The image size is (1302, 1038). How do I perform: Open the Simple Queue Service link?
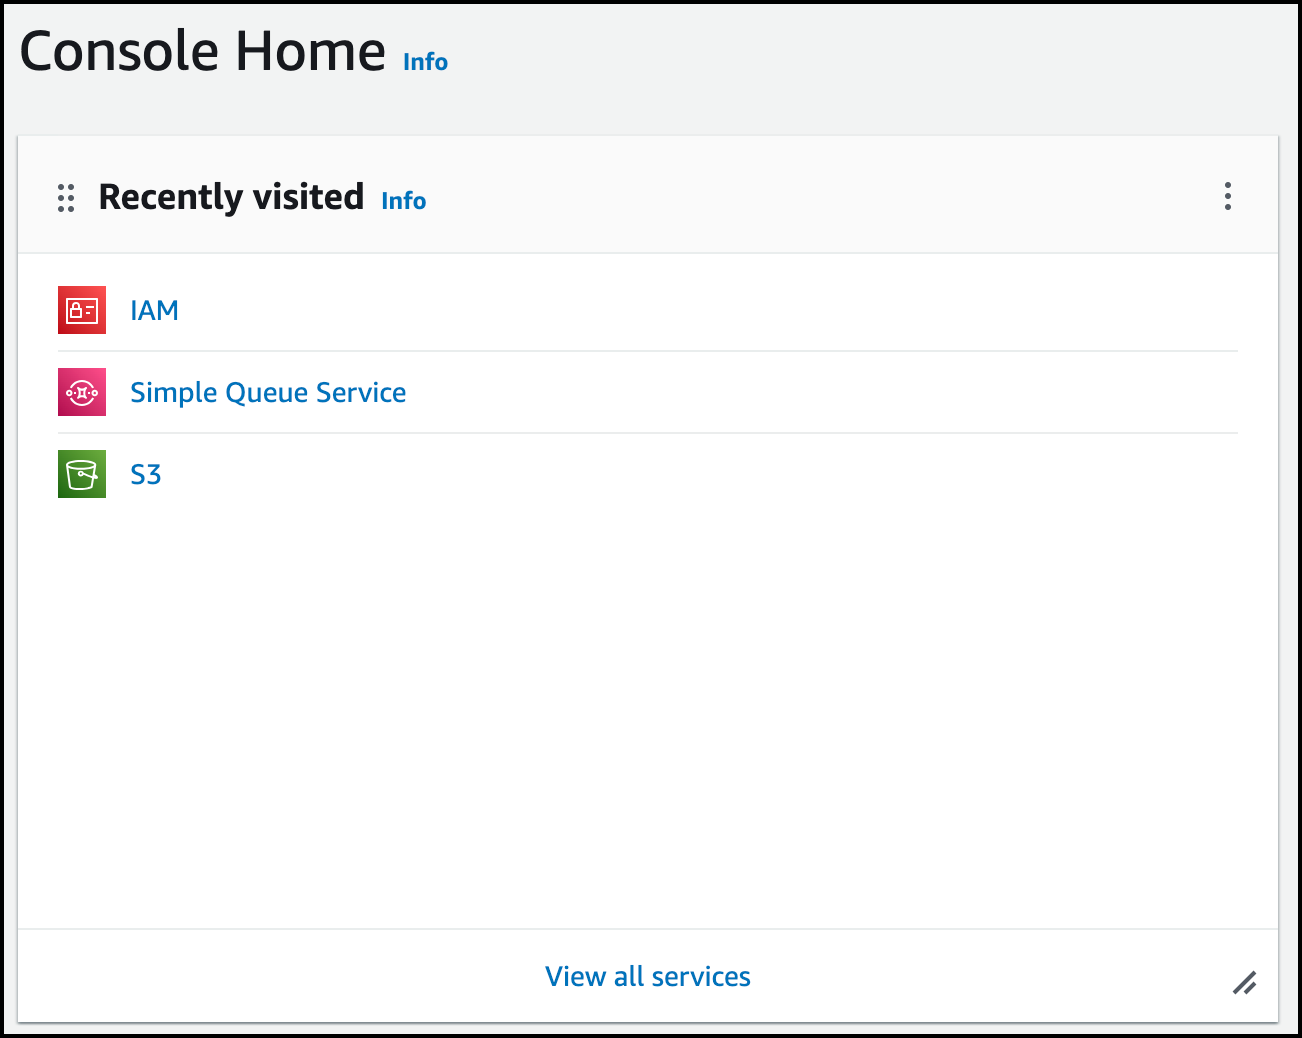268,392
